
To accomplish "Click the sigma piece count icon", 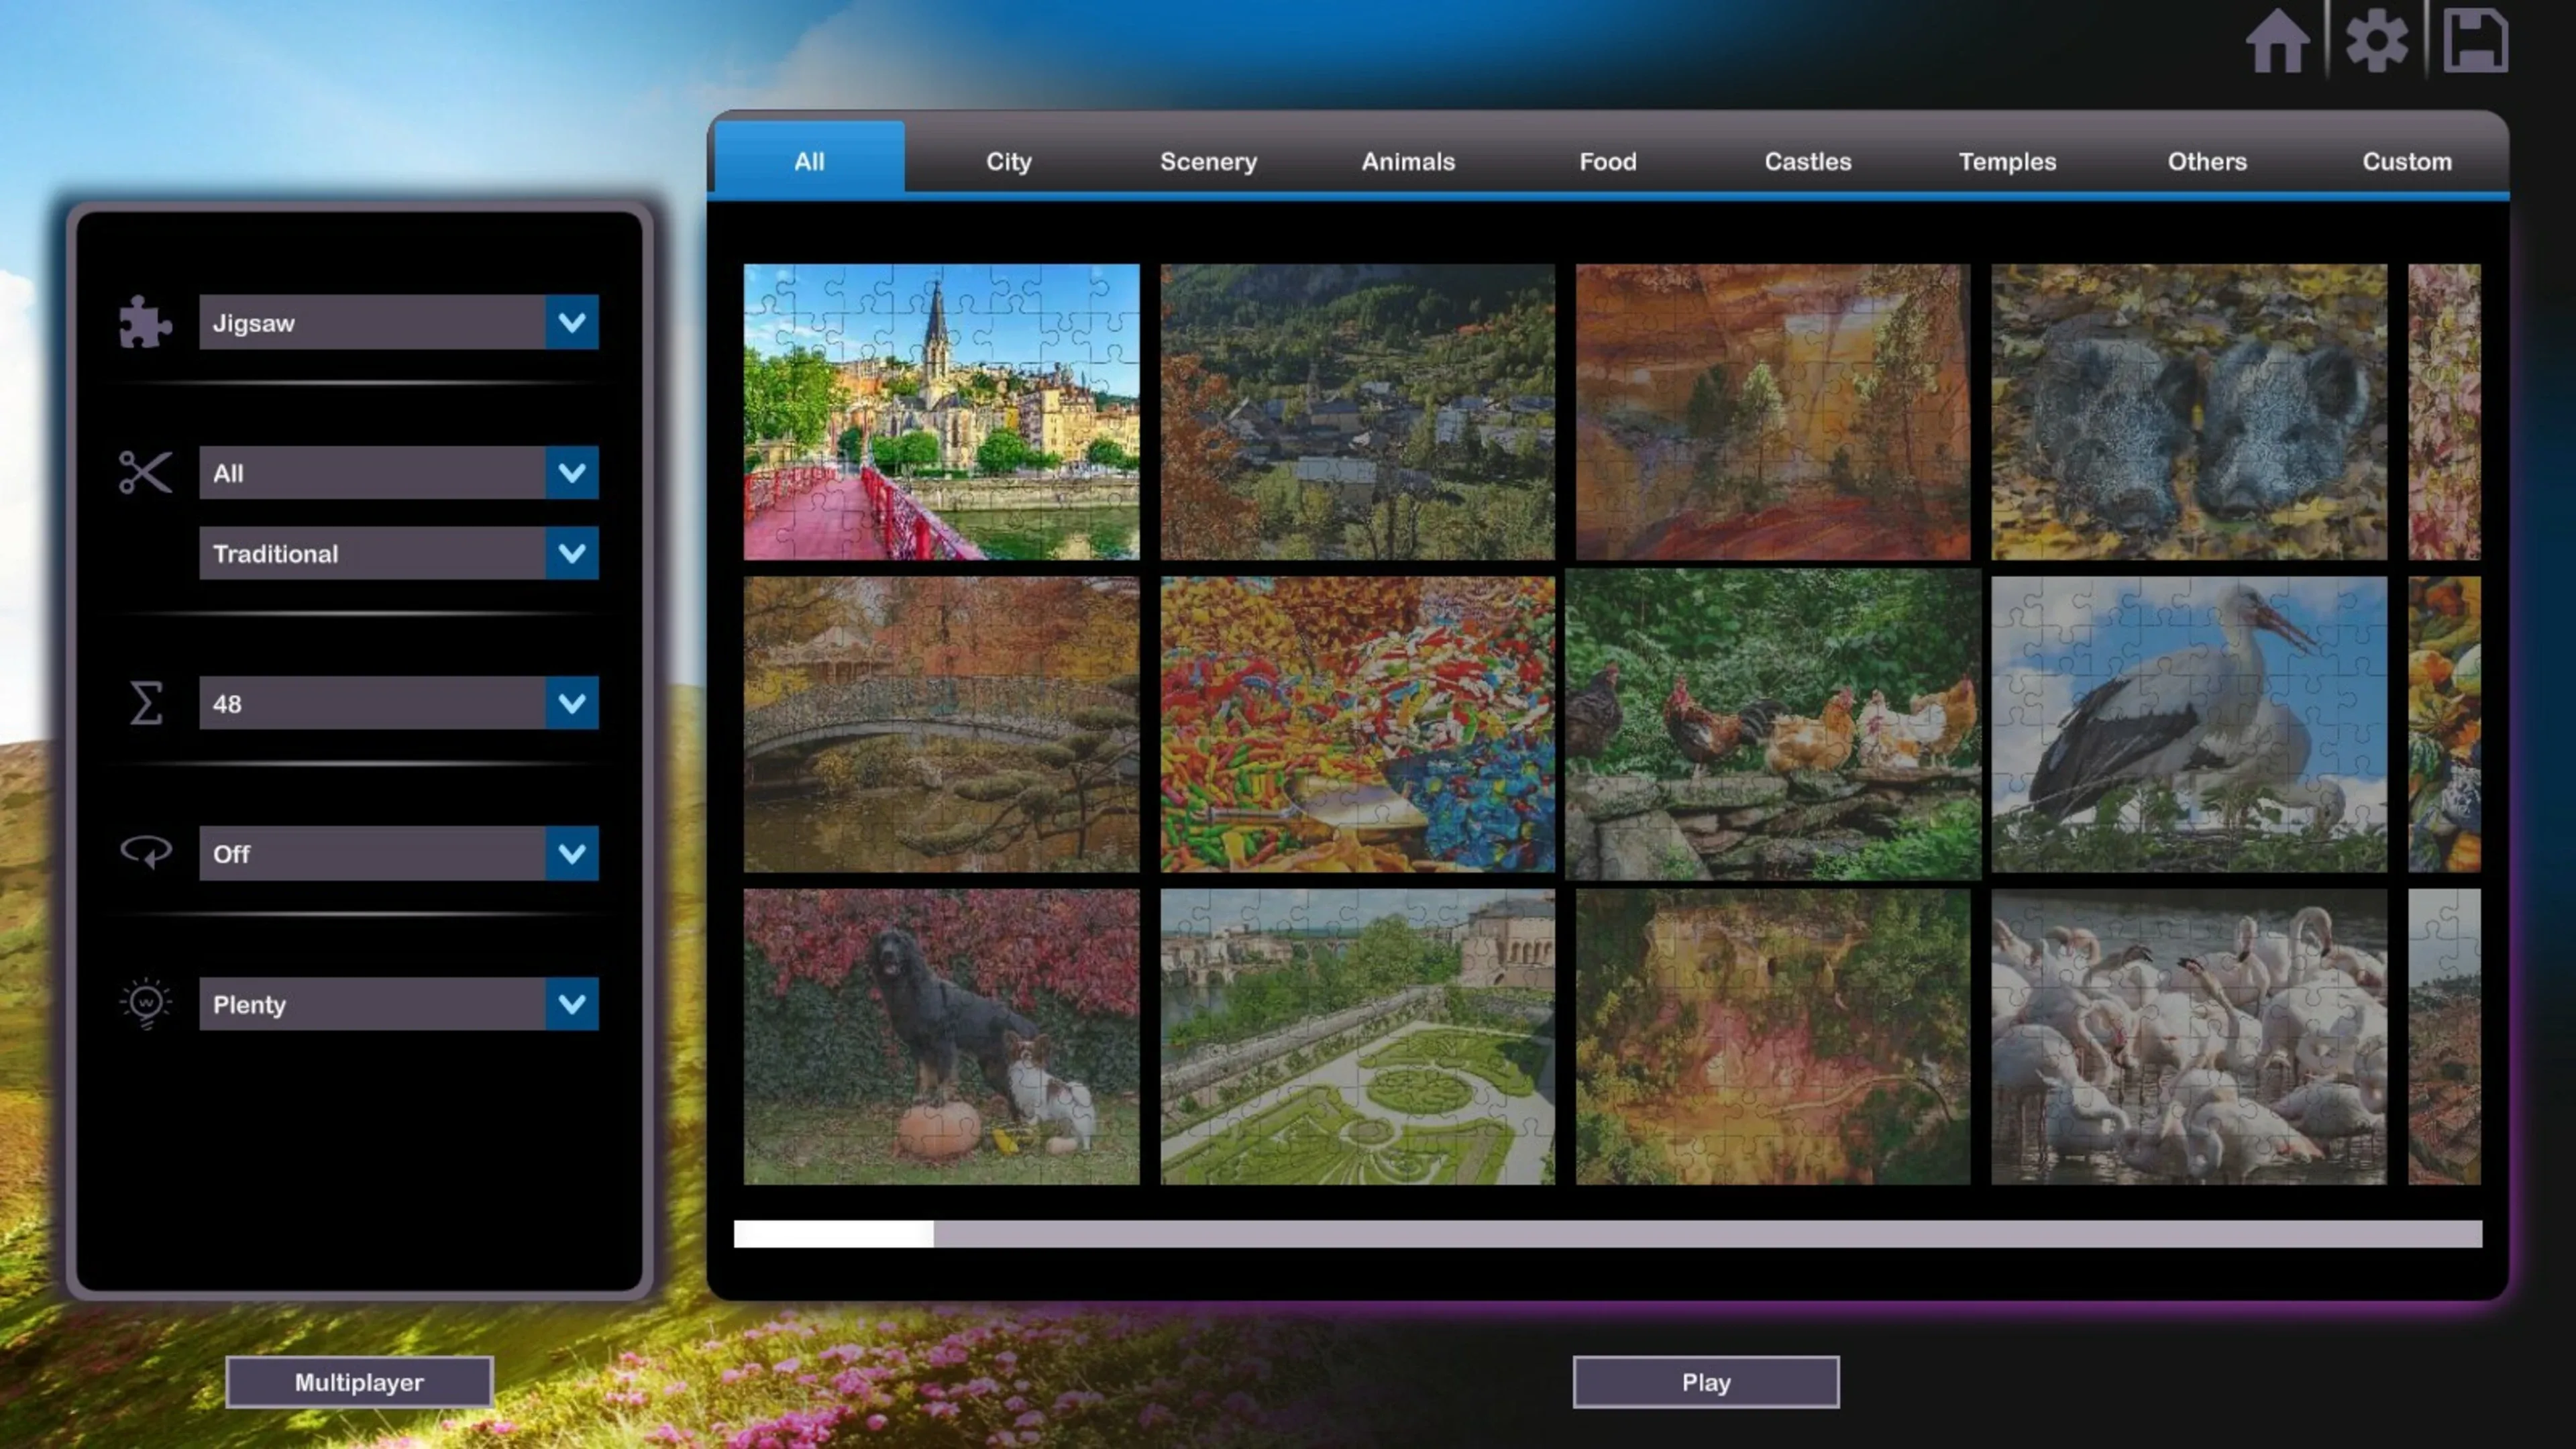I will [x=145, y=703].
